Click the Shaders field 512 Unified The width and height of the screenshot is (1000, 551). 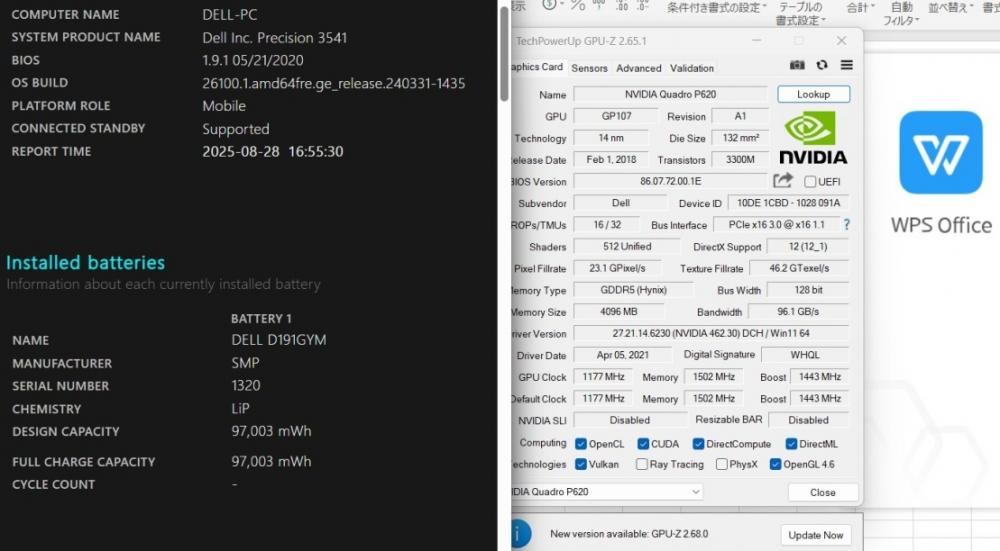pyautogui.click(x=627, y=246)
